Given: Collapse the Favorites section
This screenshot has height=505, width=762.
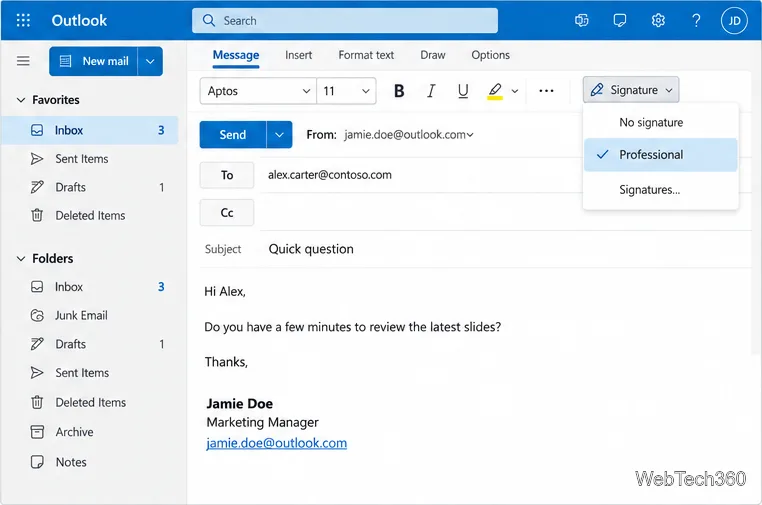Looking at the screenshot, I should [x=21, y=100].
